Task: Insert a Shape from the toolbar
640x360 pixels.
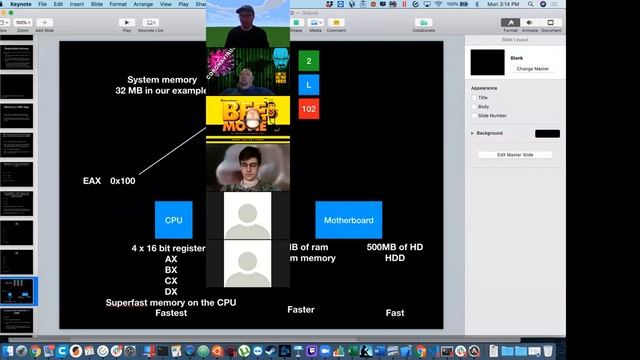Action: [296, 22]
